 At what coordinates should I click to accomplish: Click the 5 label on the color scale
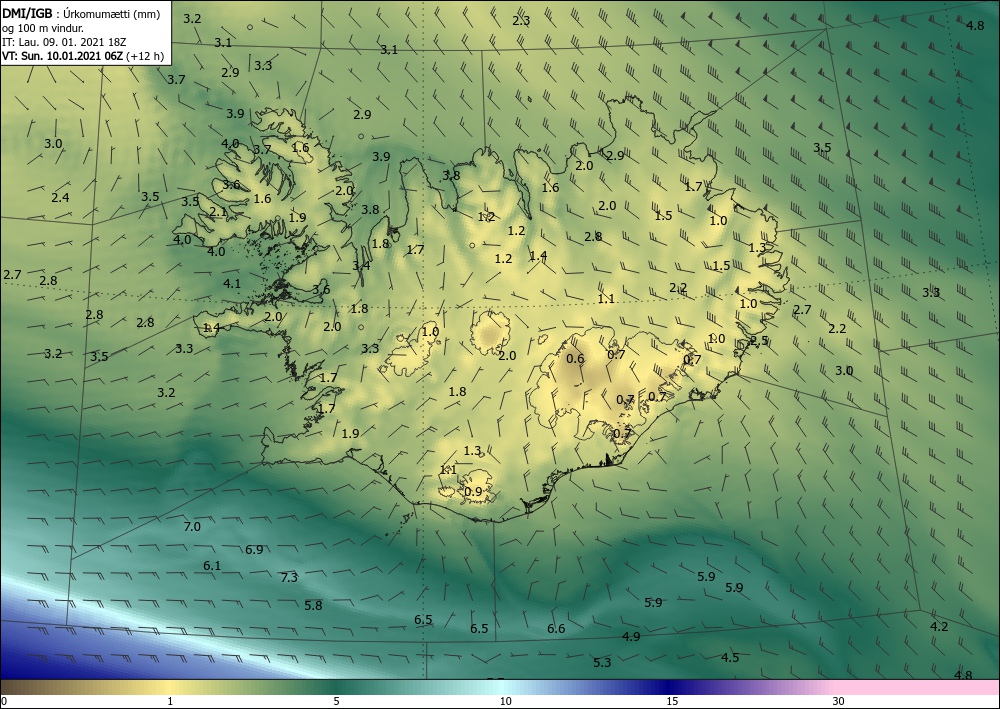(x=336, y=701)
